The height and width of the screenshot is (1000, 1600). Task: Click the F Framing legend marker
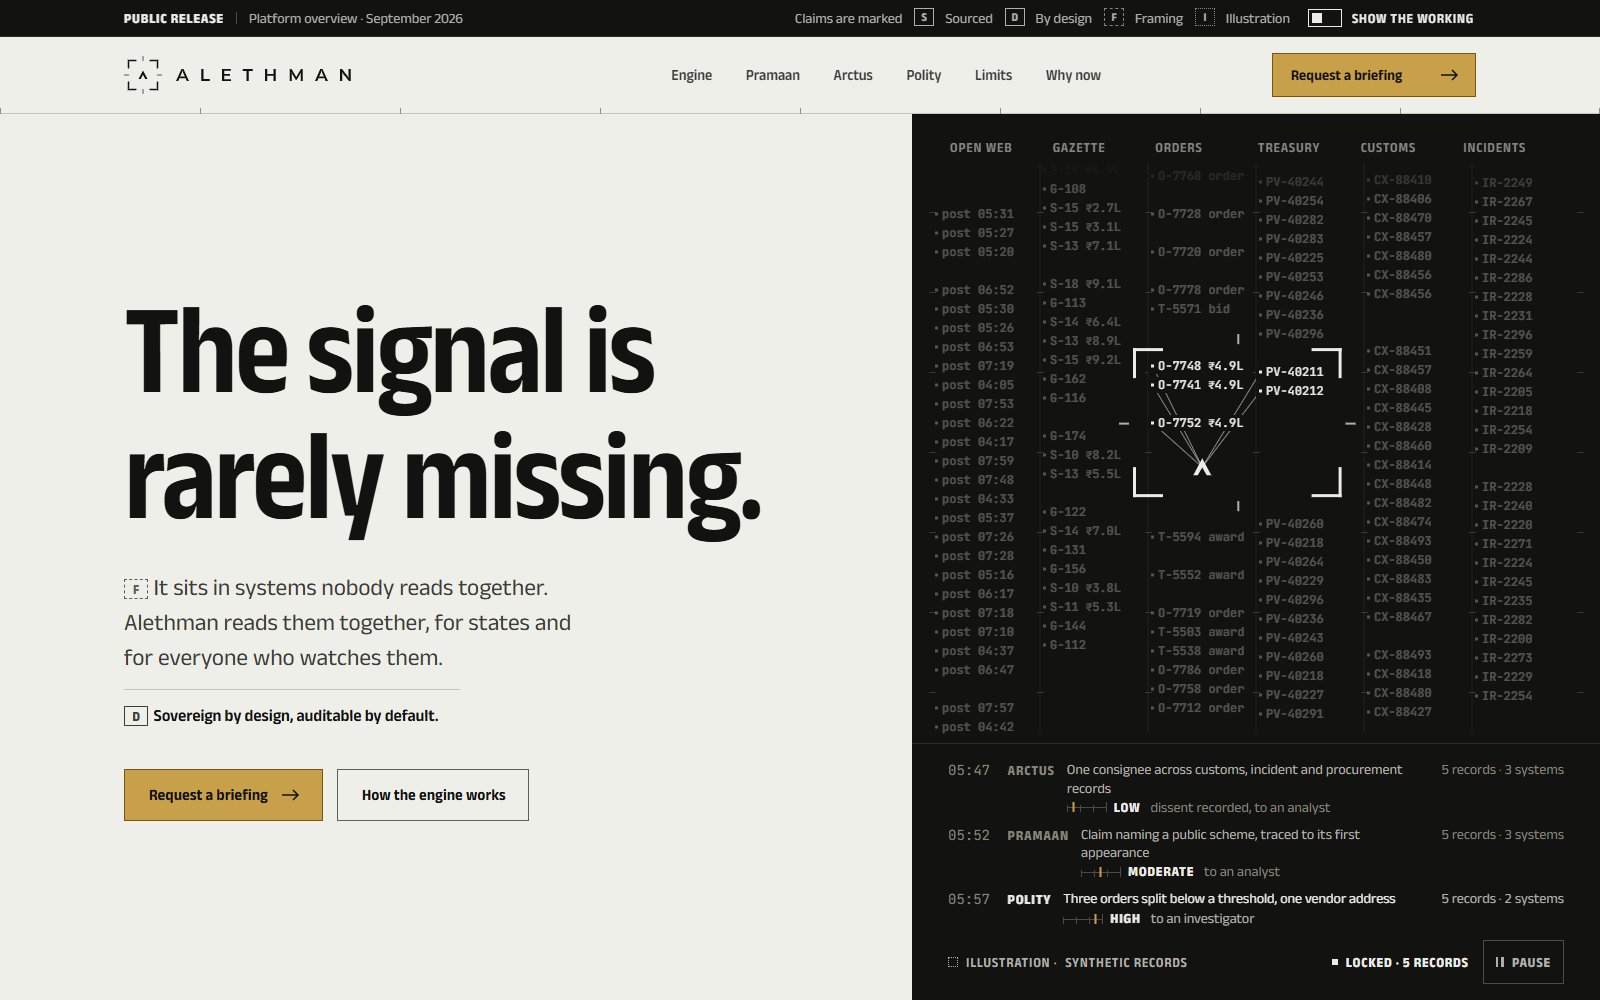point(1114,18)
